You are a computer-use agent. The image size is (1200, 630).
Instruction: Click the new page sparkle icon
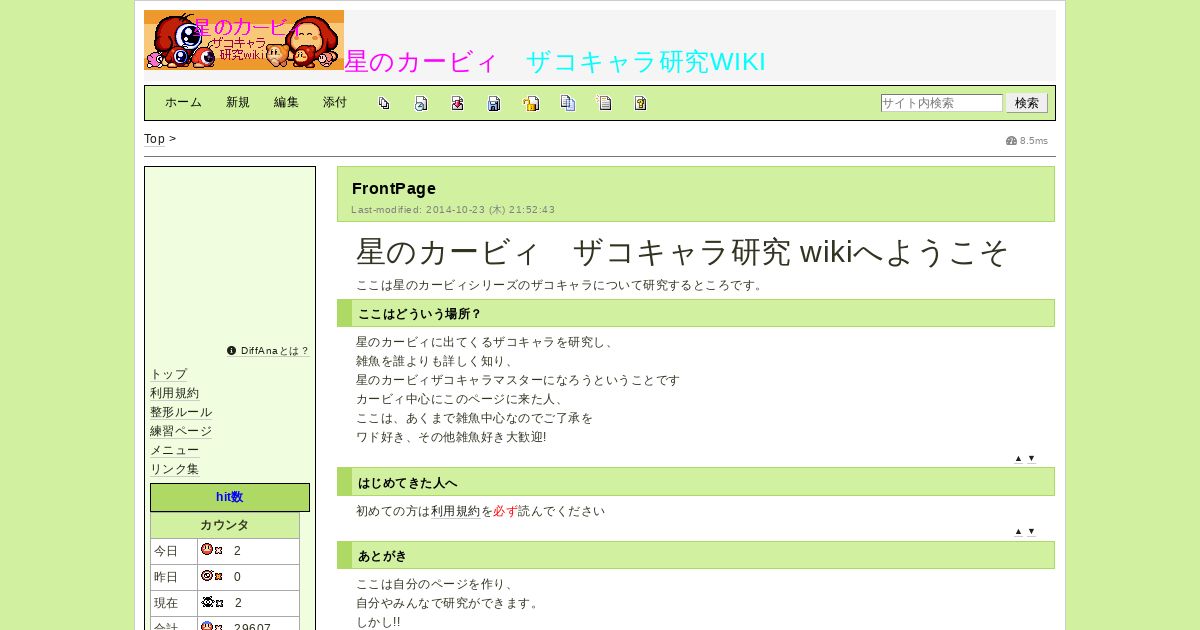pyautogui.click(x=604, y=103)
